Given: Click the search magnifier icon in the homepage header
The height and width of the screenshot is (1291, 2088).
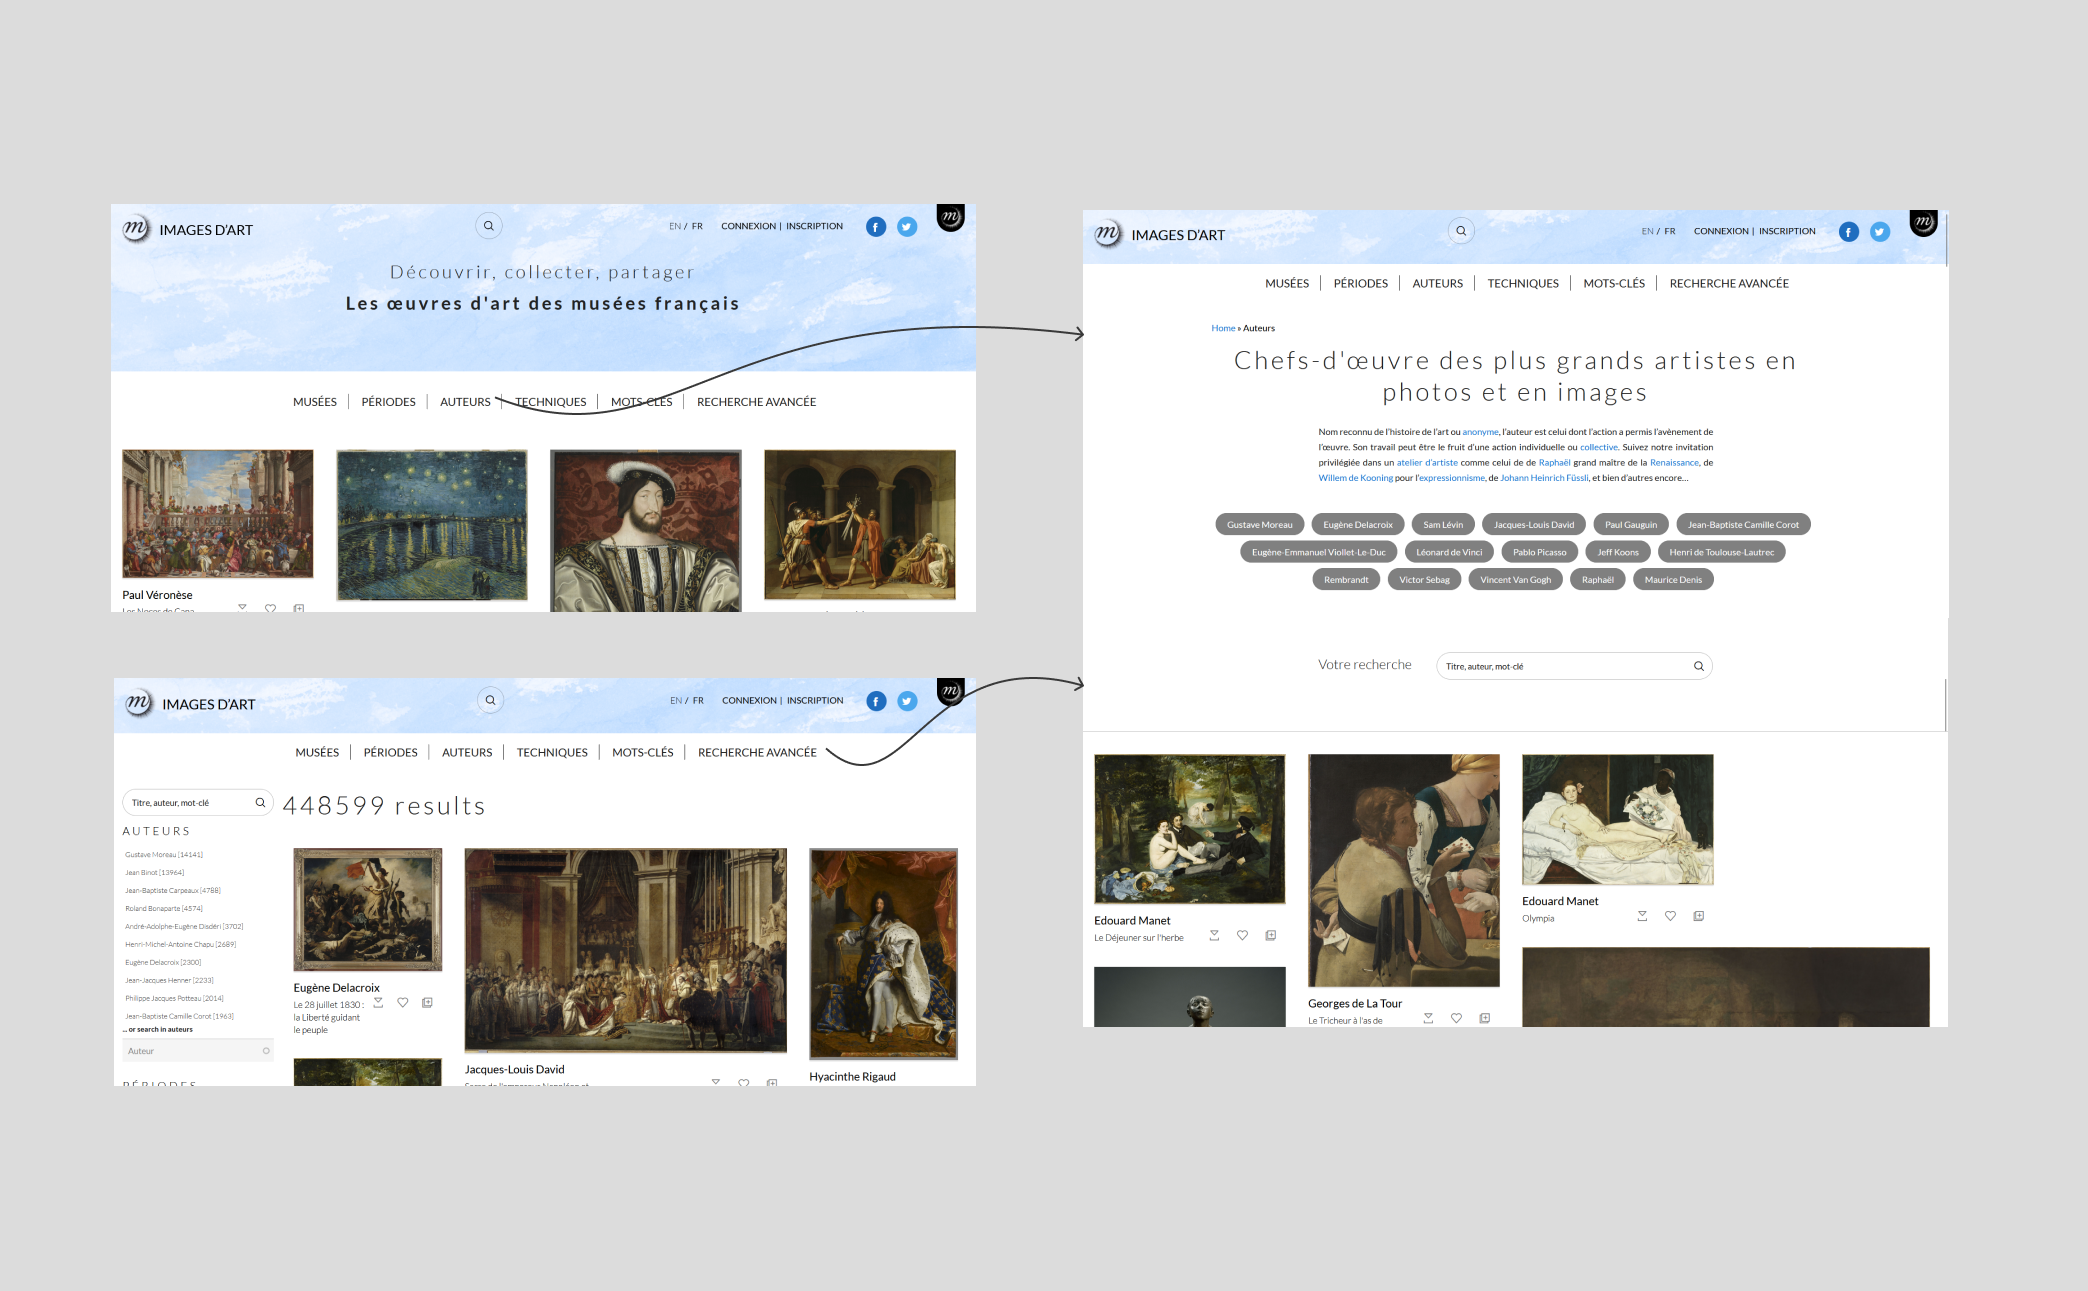Looking at the screenshot, I should [489, 226].
